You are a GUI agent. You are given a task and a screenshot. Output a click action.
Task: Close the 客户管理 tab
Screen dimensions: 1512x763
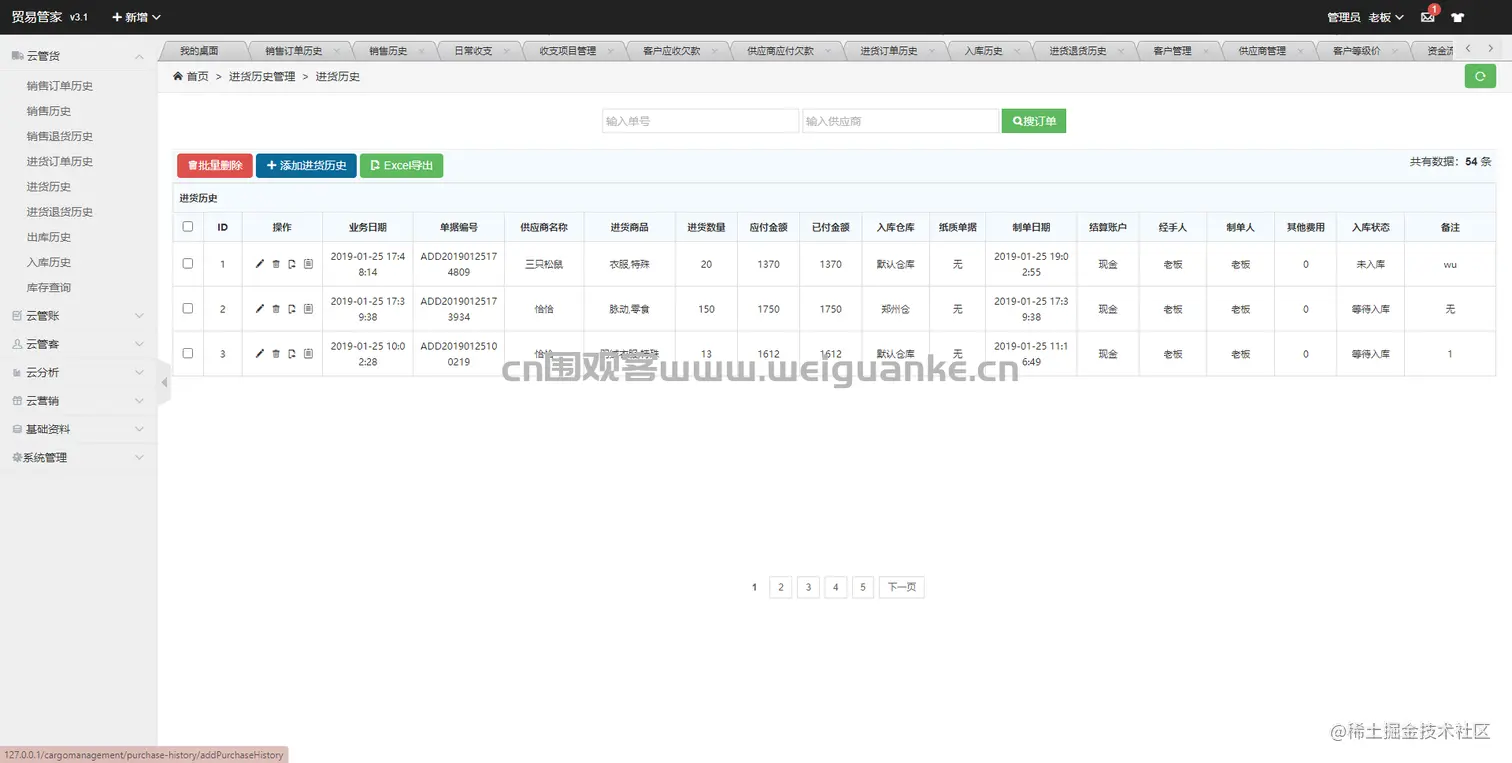tap(1205, 50)
